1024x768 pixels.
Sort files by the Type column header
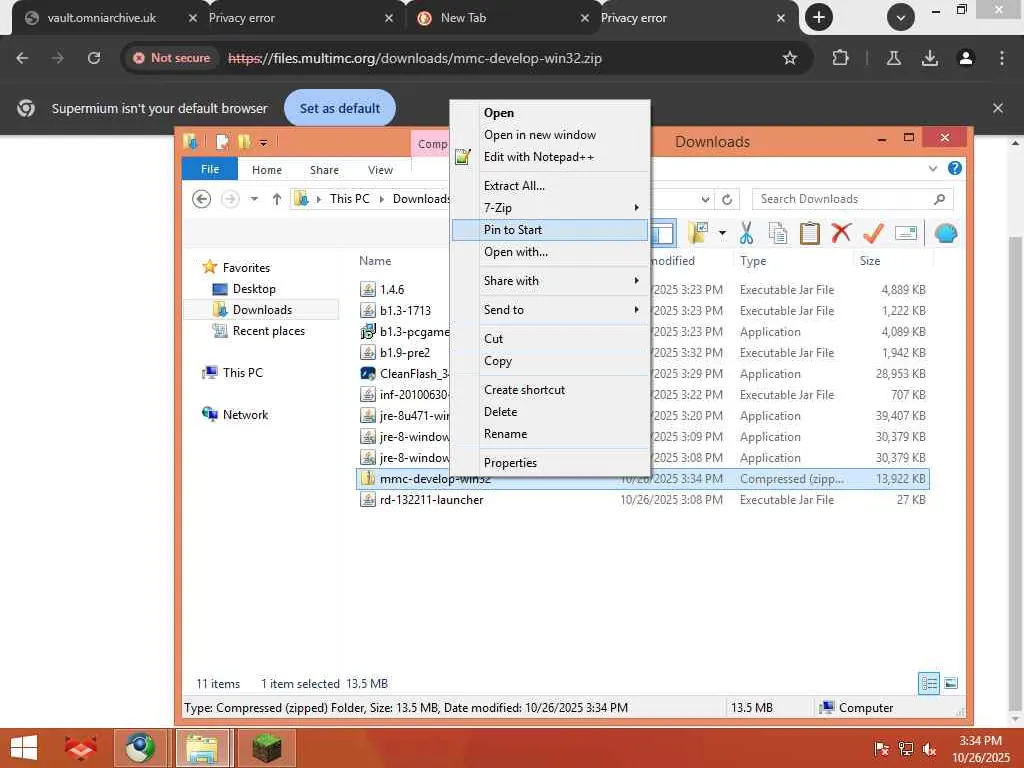pyautogui.click(x=752, y=261)
